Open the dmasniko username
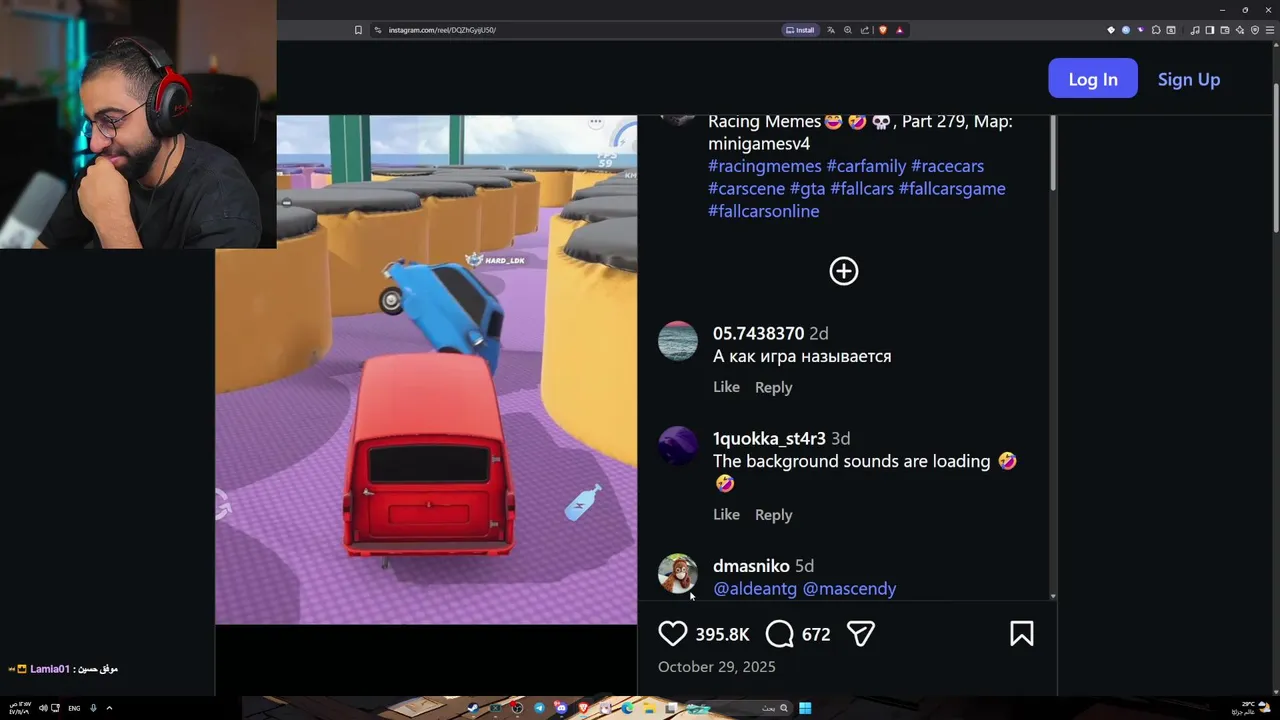The height and width of the screenshot is (720, 1280). (751, 566)
